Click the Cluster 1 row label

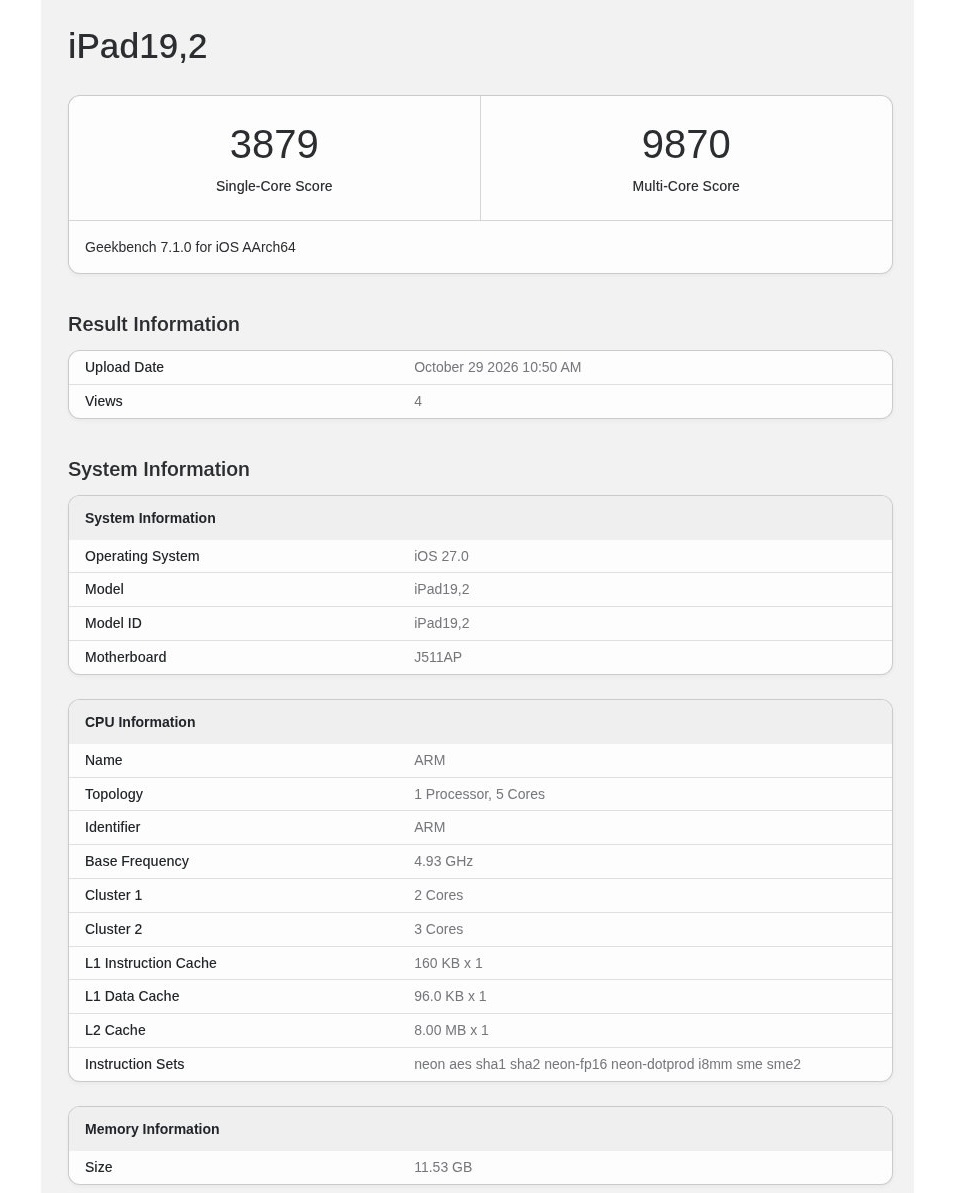tap(113, 896)
